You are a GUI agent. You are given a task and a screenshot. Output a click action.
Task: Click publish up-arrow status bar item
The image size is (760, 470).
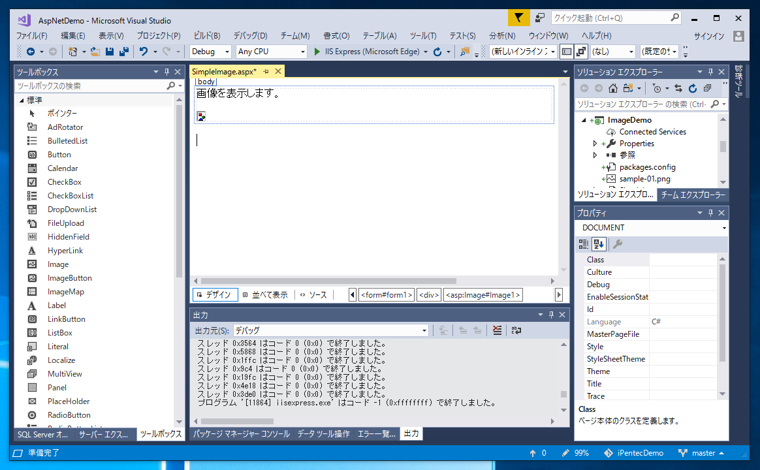538,453
